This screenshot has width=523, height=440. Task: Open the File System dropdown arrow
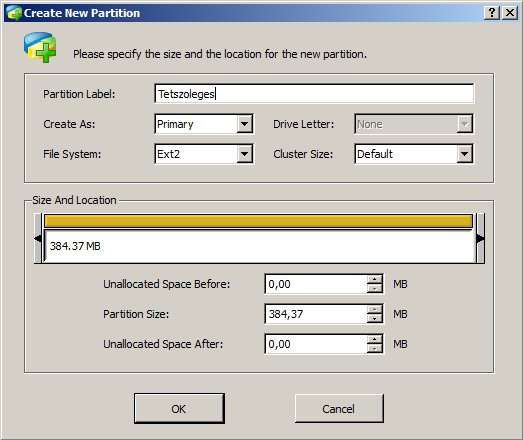click(244, 154)
